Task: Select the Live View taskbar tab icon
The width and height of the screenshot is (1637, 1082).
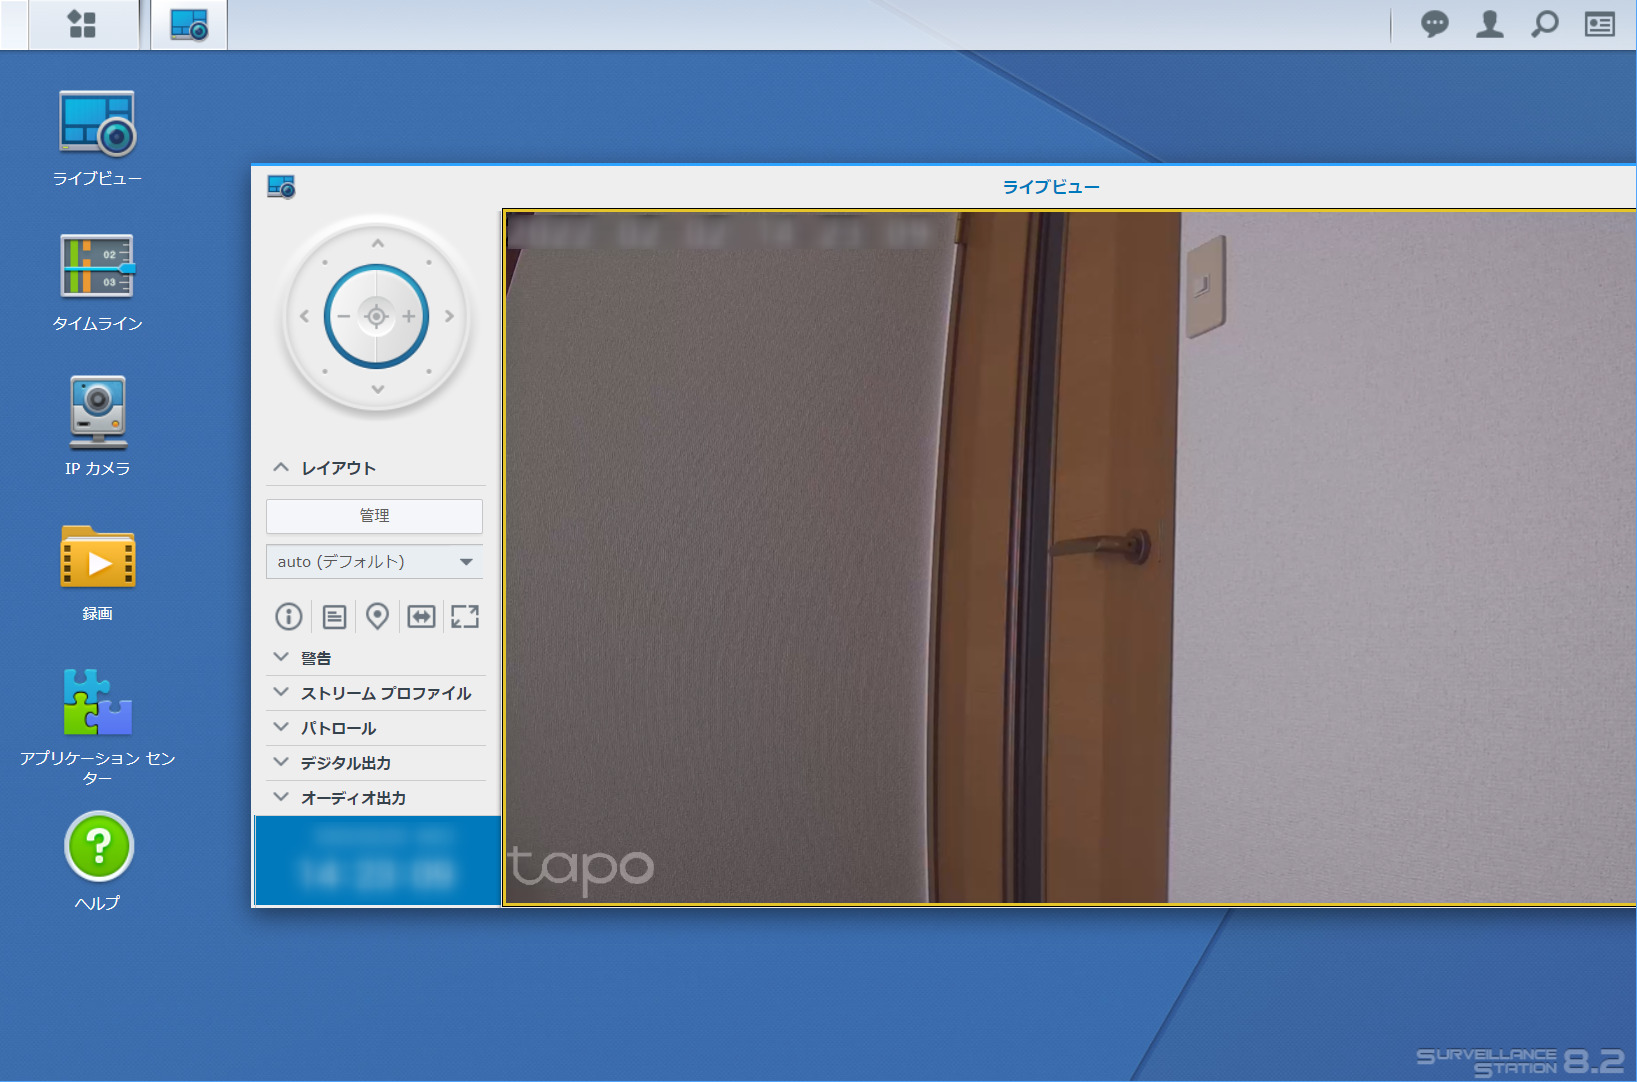Action: [189, 25]
